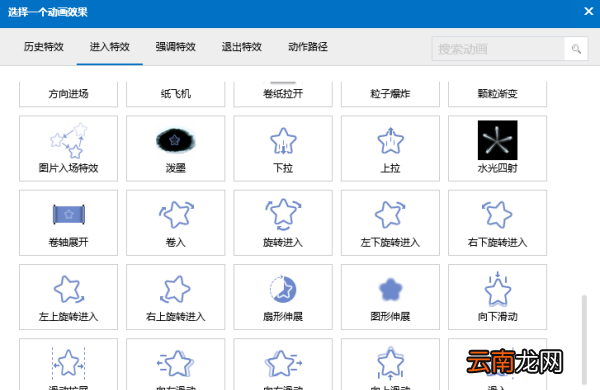
Task: Open the 历史特效 tab
Action: (x=44, y=47)
